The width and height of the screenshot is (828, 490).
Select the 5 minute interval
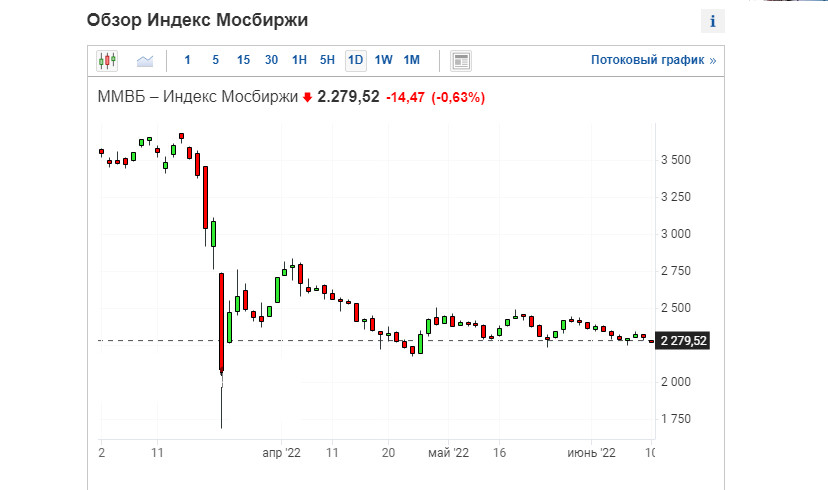(215, 60)
